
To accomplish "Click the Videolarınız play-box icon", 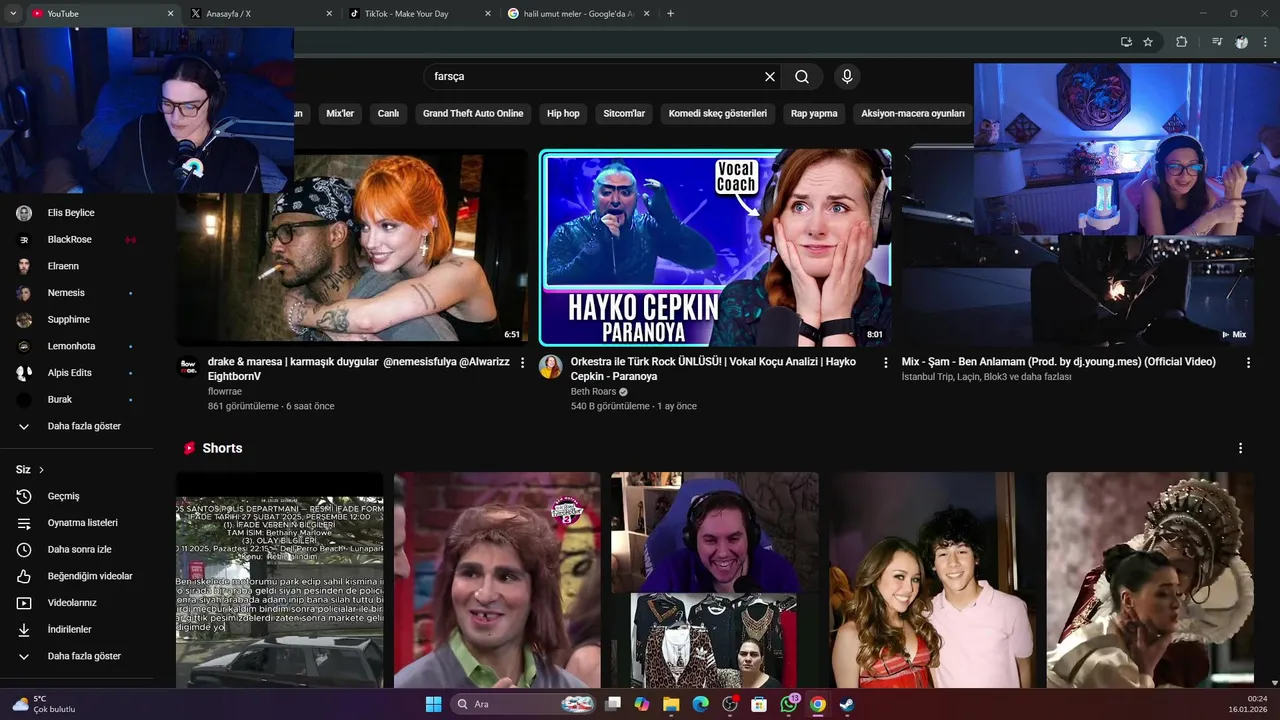I will click(x=24, y=603).
